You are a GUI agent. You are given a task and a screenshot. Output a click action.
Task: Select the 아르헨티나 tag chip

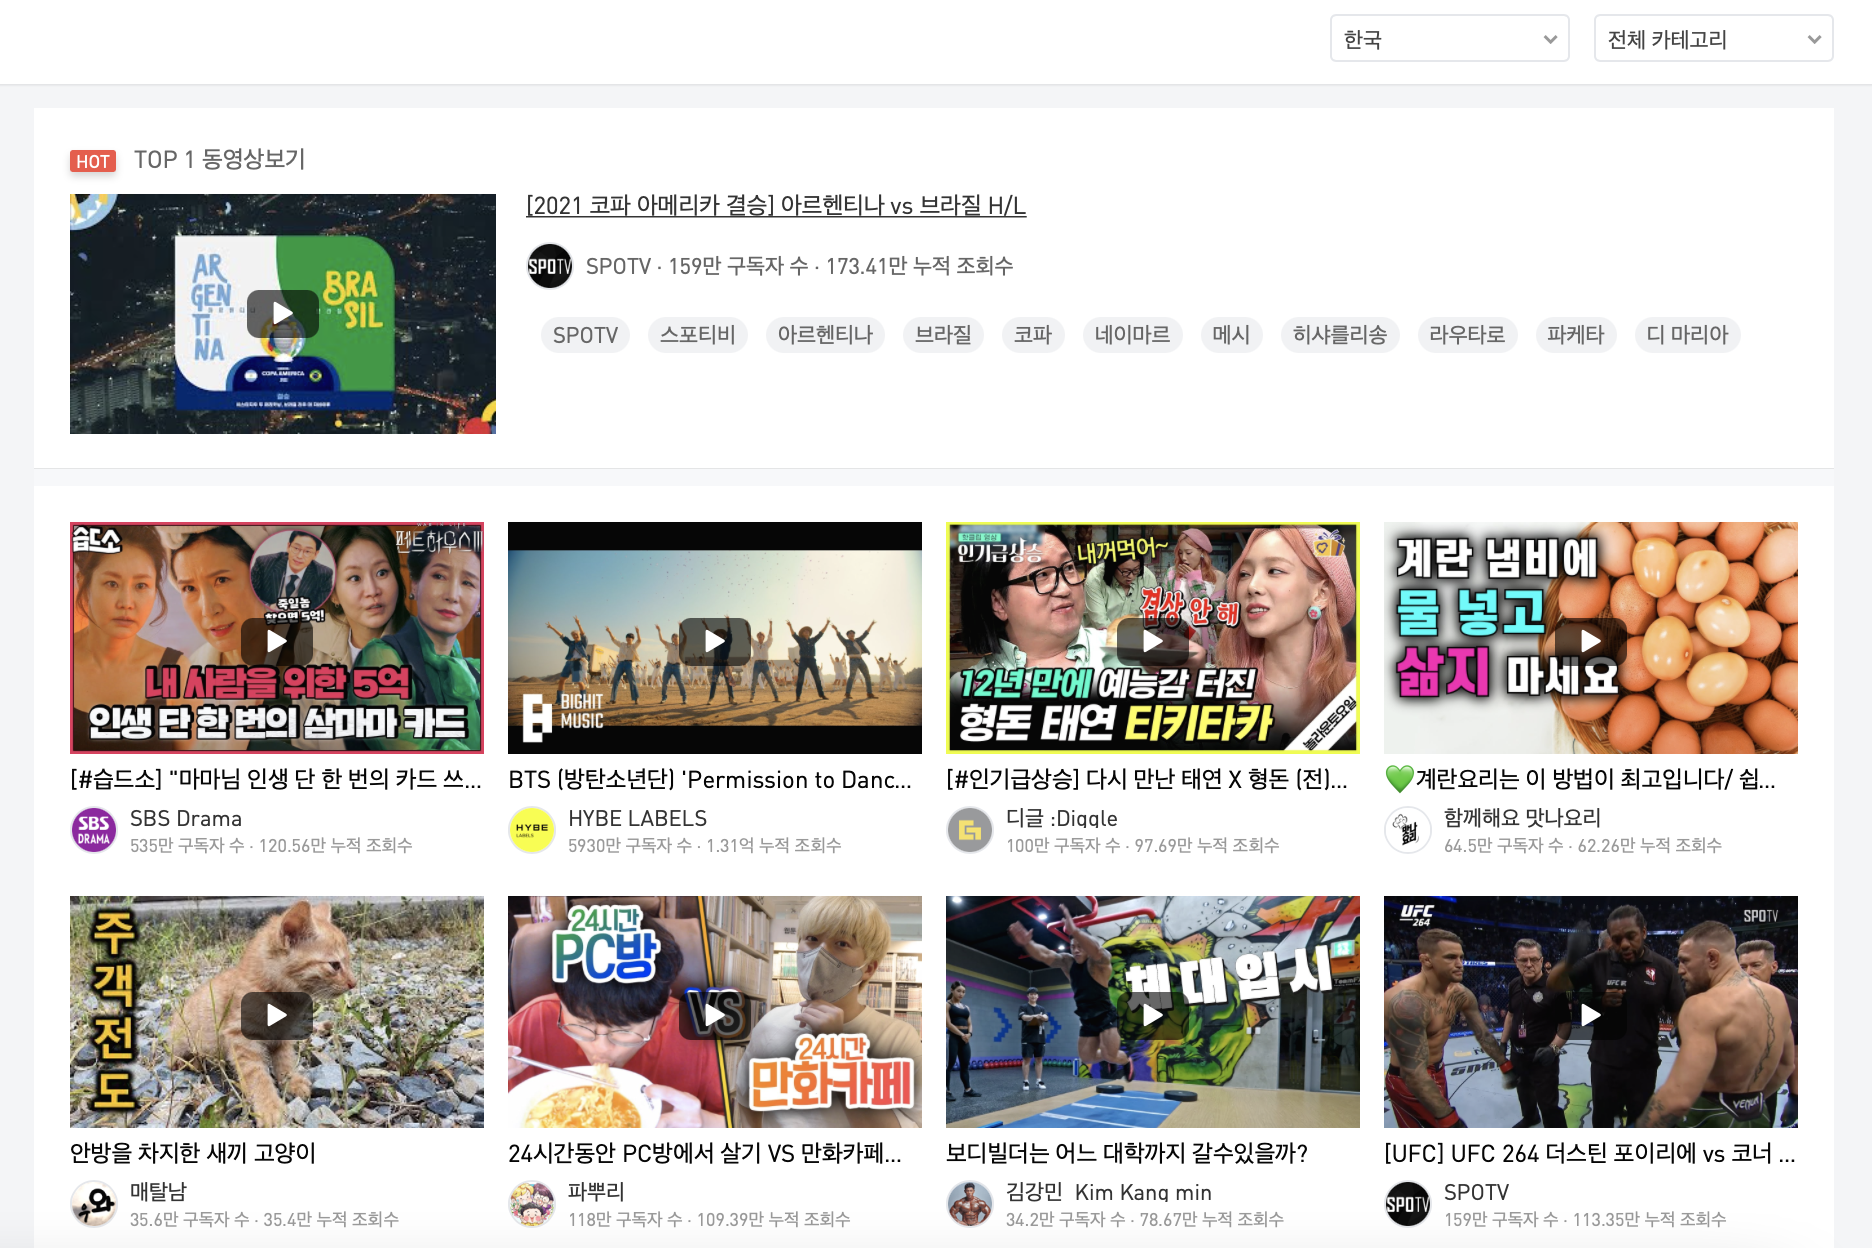pyautogui.click(x=825, y=335)
